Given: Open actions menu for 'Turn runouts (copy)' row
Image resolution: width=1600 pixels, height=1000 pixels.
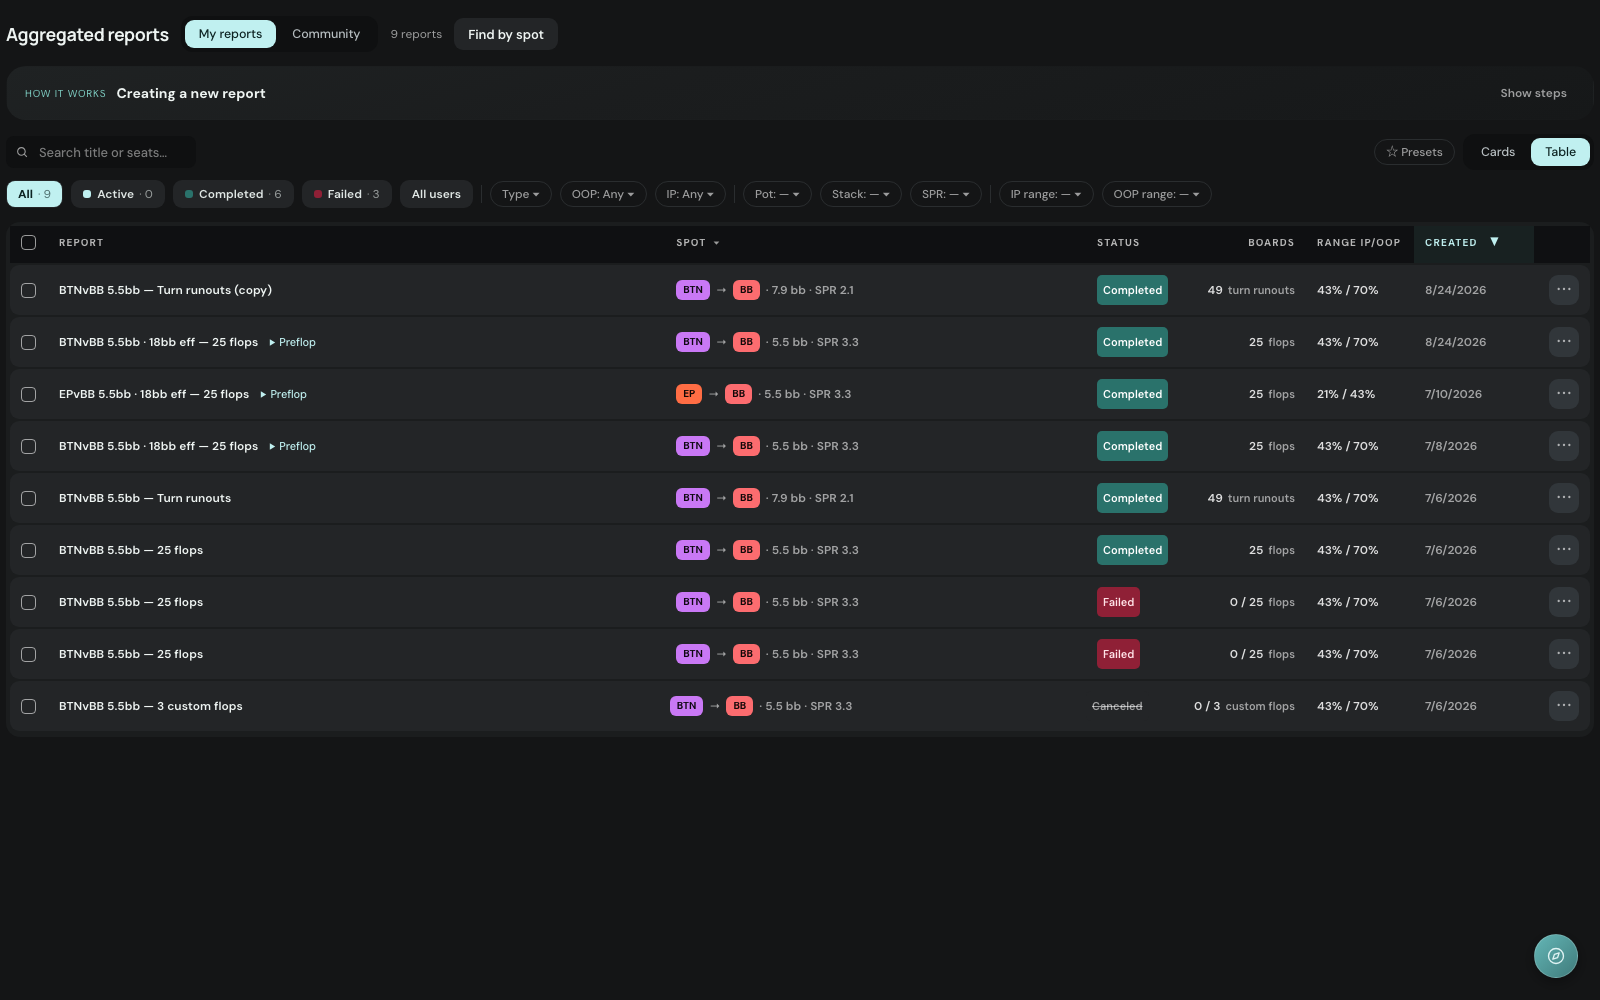Looking at the screenshot, I should (x=1564, y=290).
